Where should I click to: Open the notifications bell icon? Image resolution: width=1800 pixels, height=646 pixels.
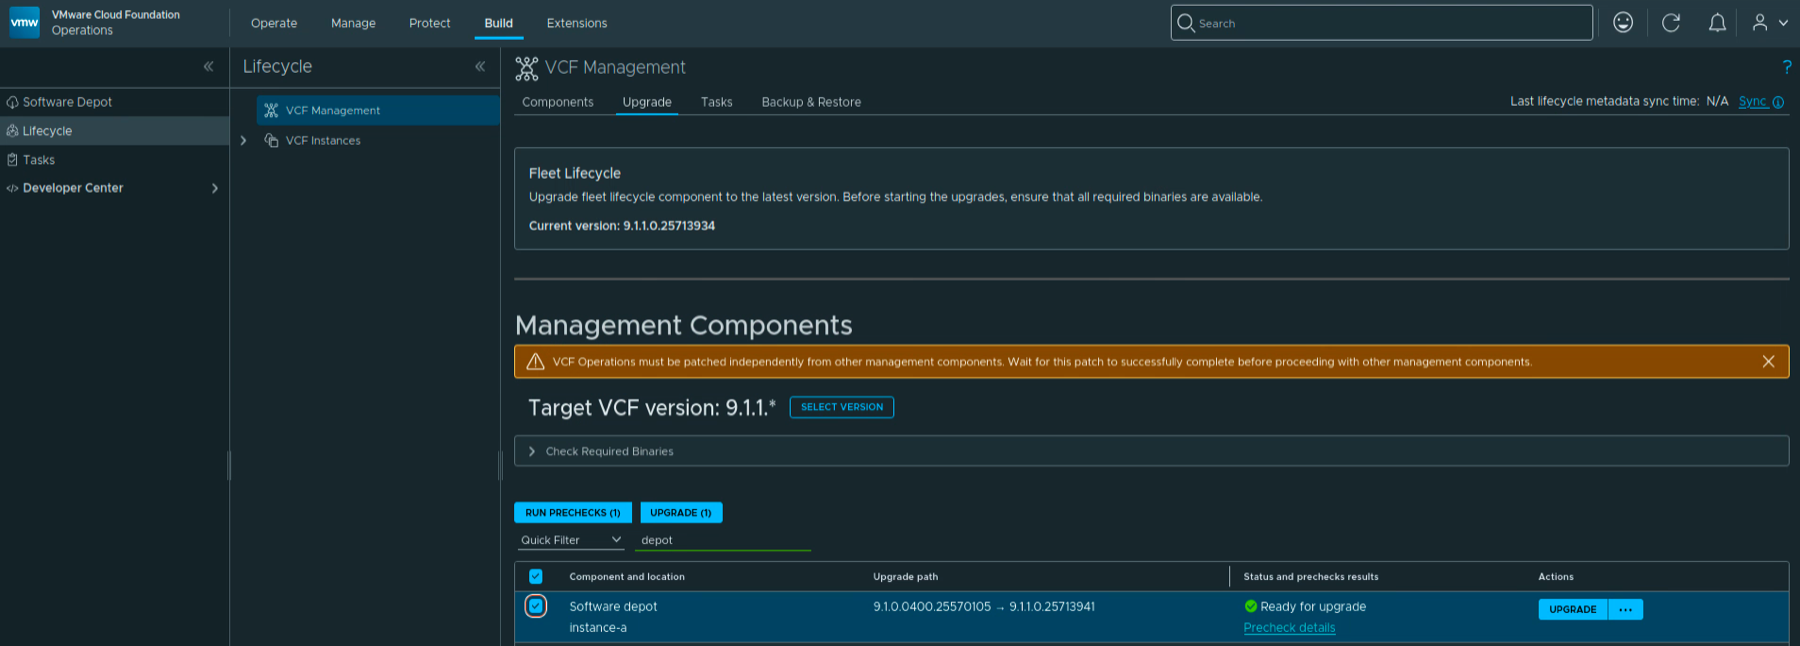coord(1717,22)
